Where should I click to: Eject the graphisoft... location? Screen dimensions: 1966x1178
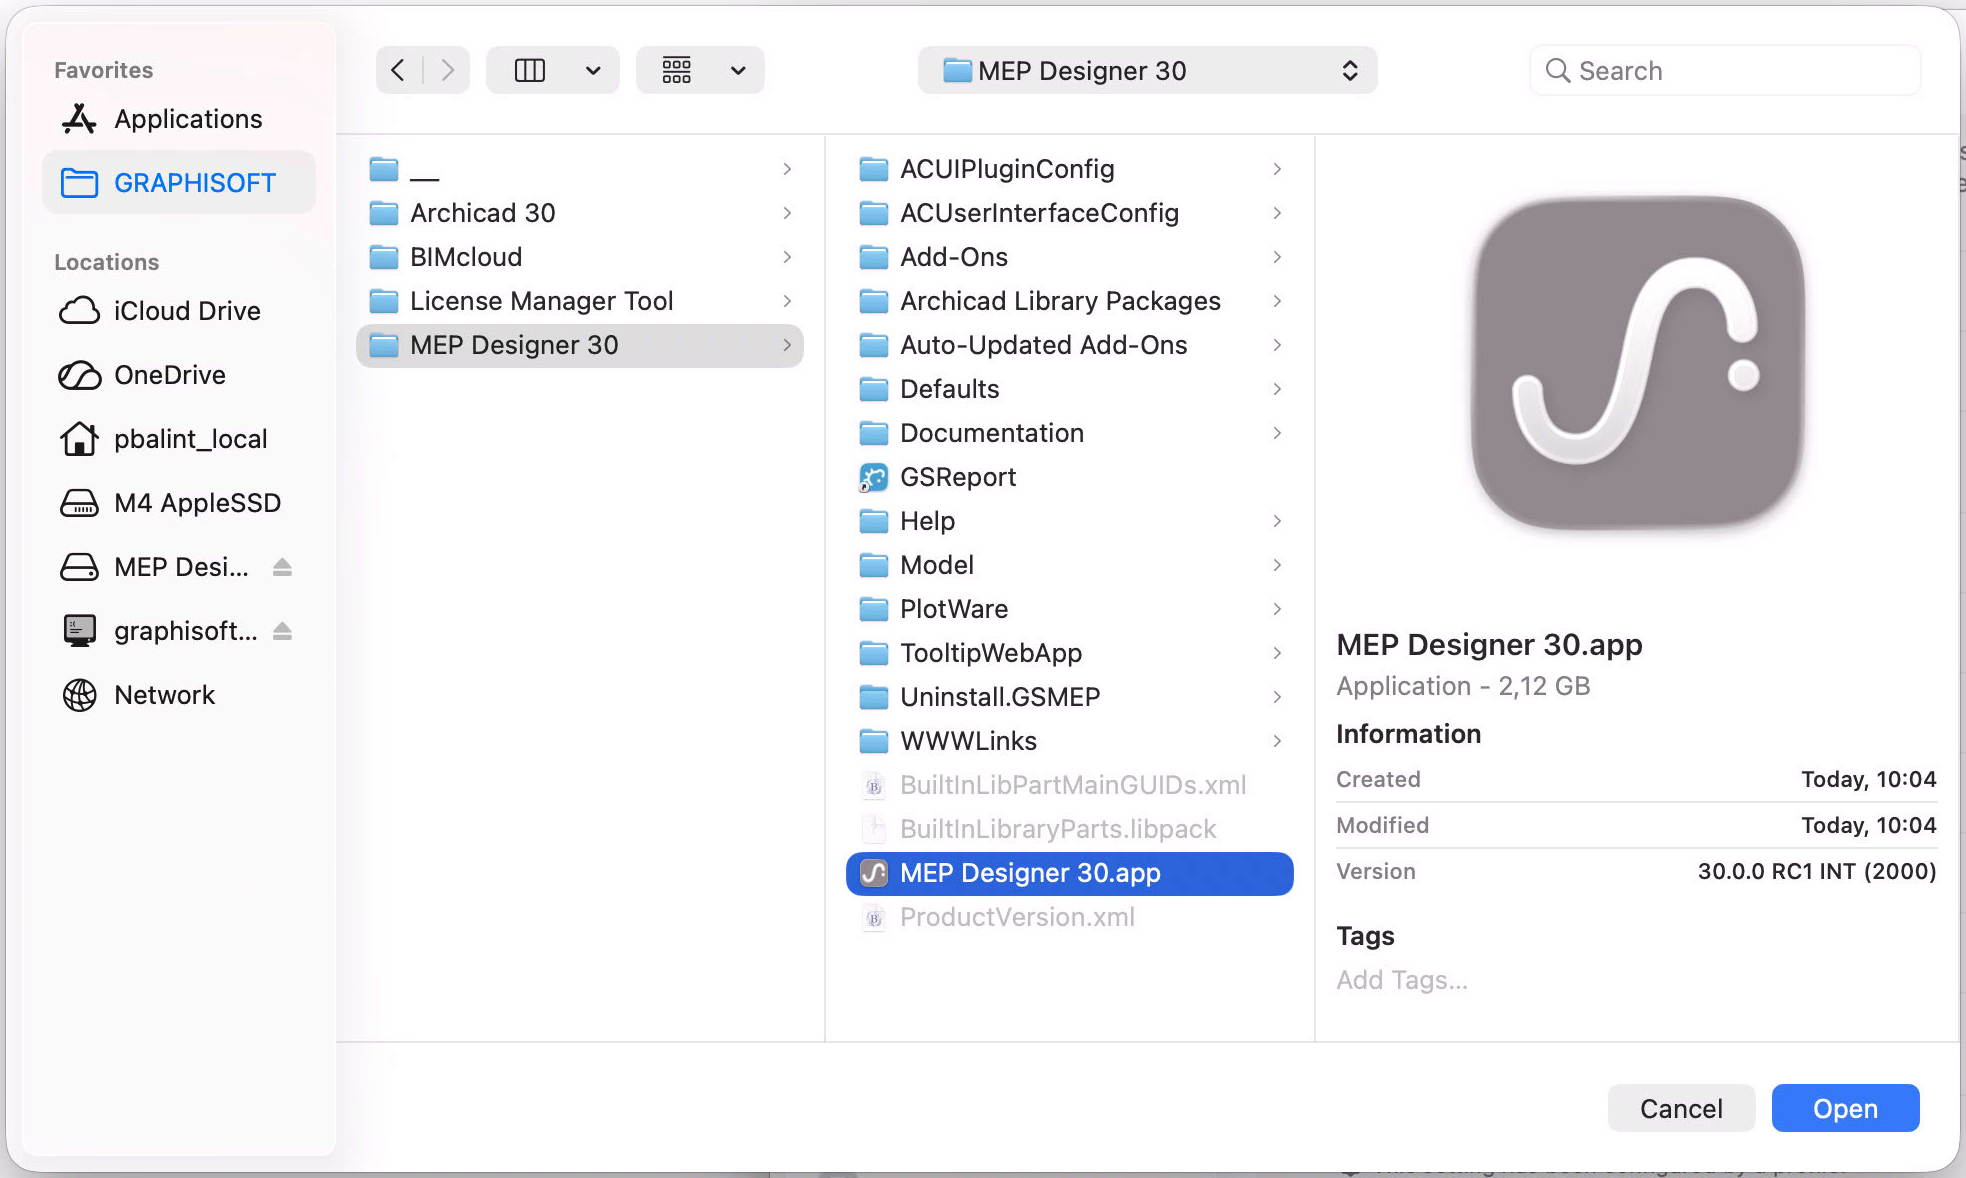(x=283, y=631)
